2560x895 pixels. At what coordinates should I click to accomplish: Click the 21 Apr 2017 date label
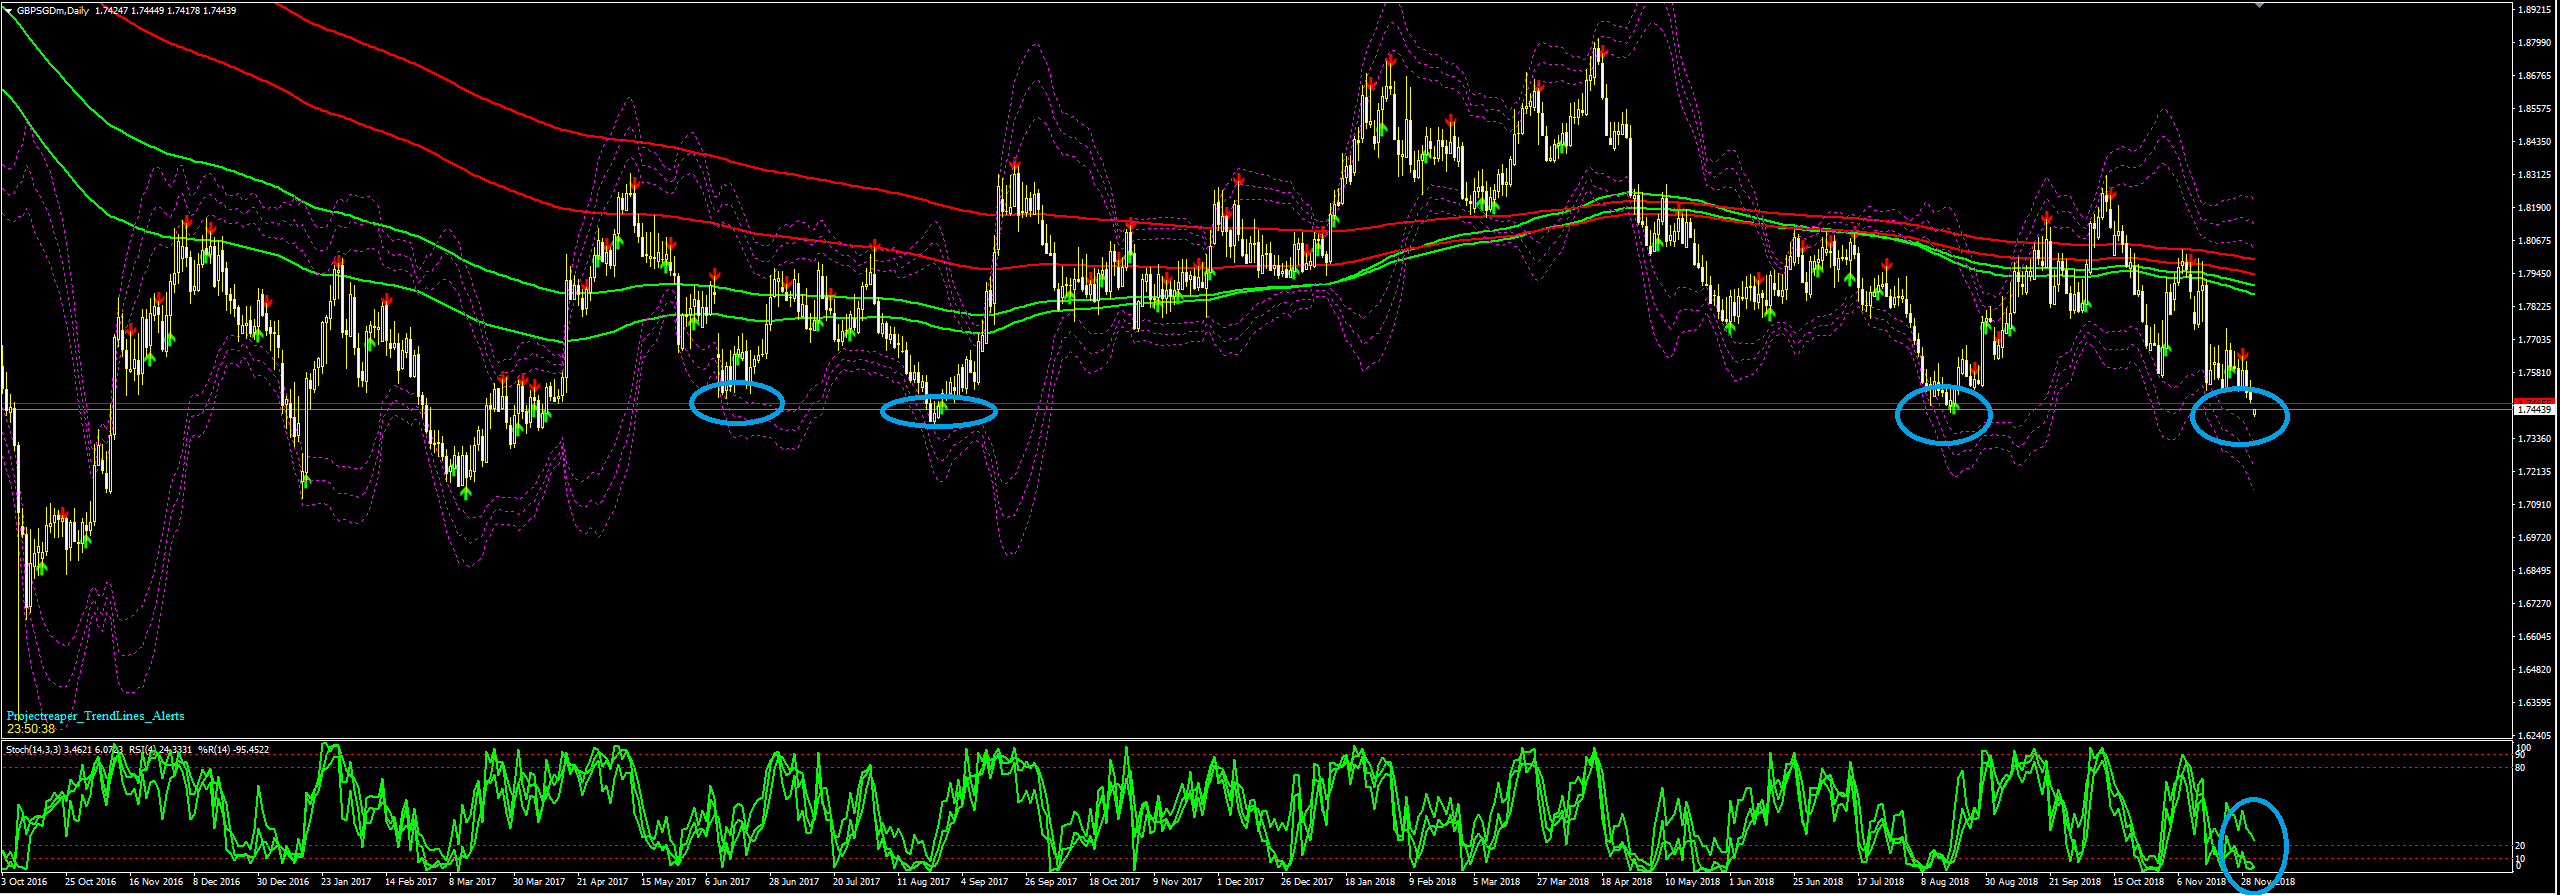602,882
